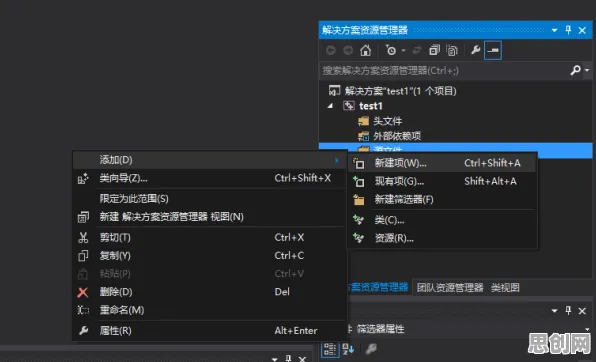
Task: Toggle the Solution Explorer auto-hide pin
Action: (x=568, y=30)
